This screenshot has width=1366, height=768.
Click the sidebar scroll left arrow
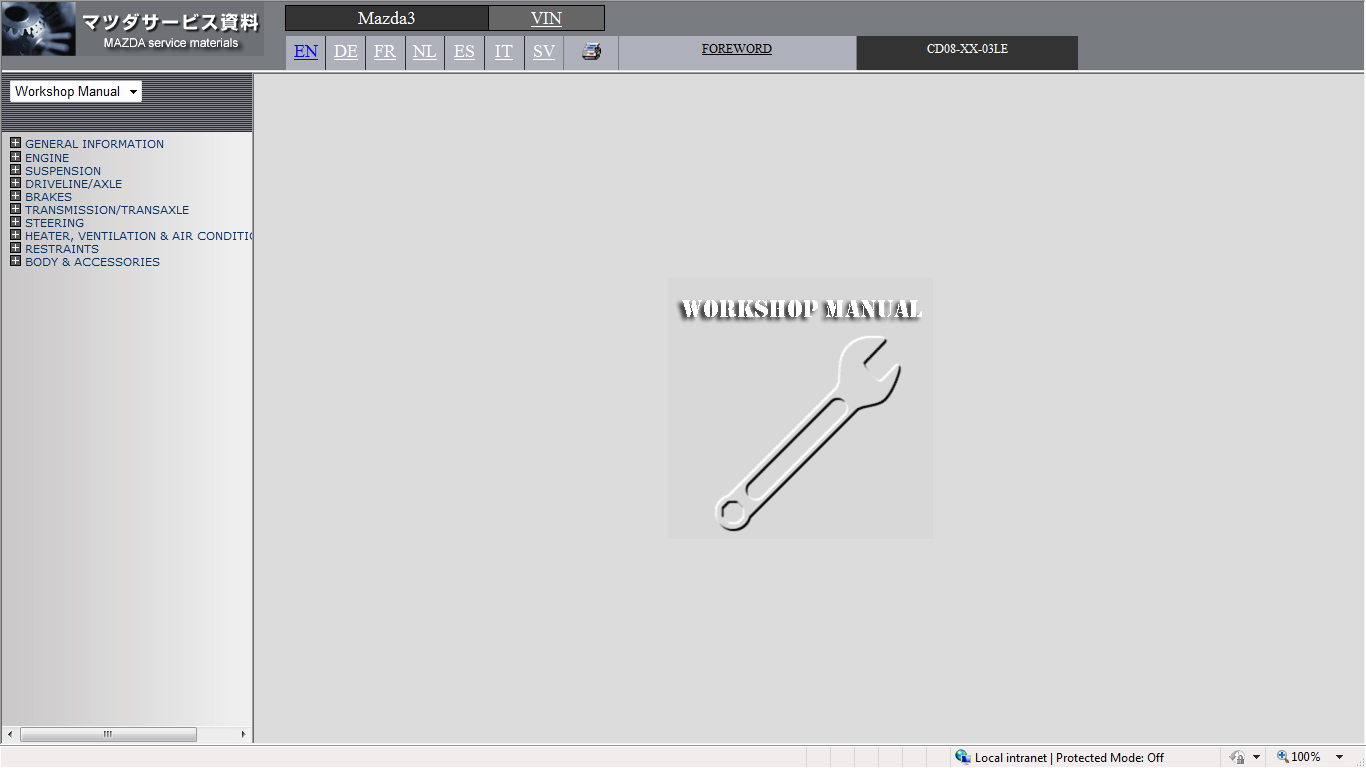coord(10,735)
